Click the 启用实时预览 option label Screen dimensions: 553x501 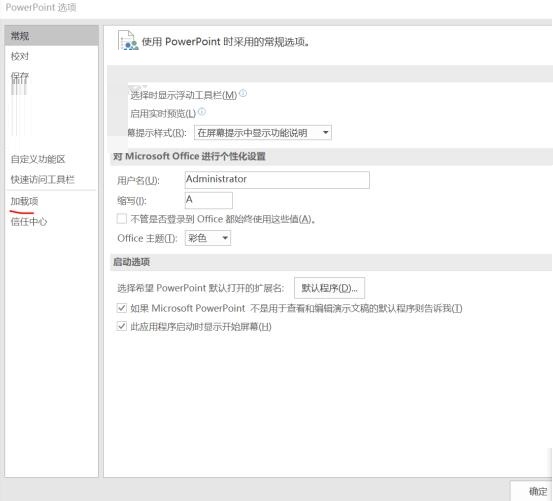click(x=163, y=114)
